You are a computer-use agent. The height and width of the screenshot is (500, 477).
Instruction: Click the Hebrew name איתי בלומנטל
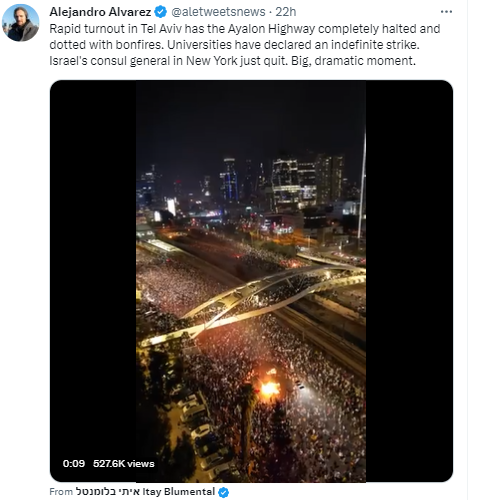point(108,492)
